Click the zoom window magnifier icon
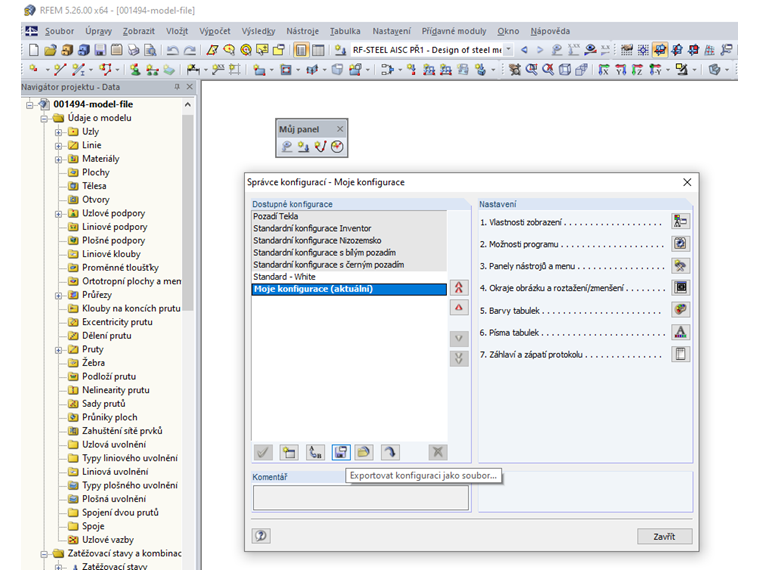The width and height of the screenshot is (760, 570). point(531,70)
